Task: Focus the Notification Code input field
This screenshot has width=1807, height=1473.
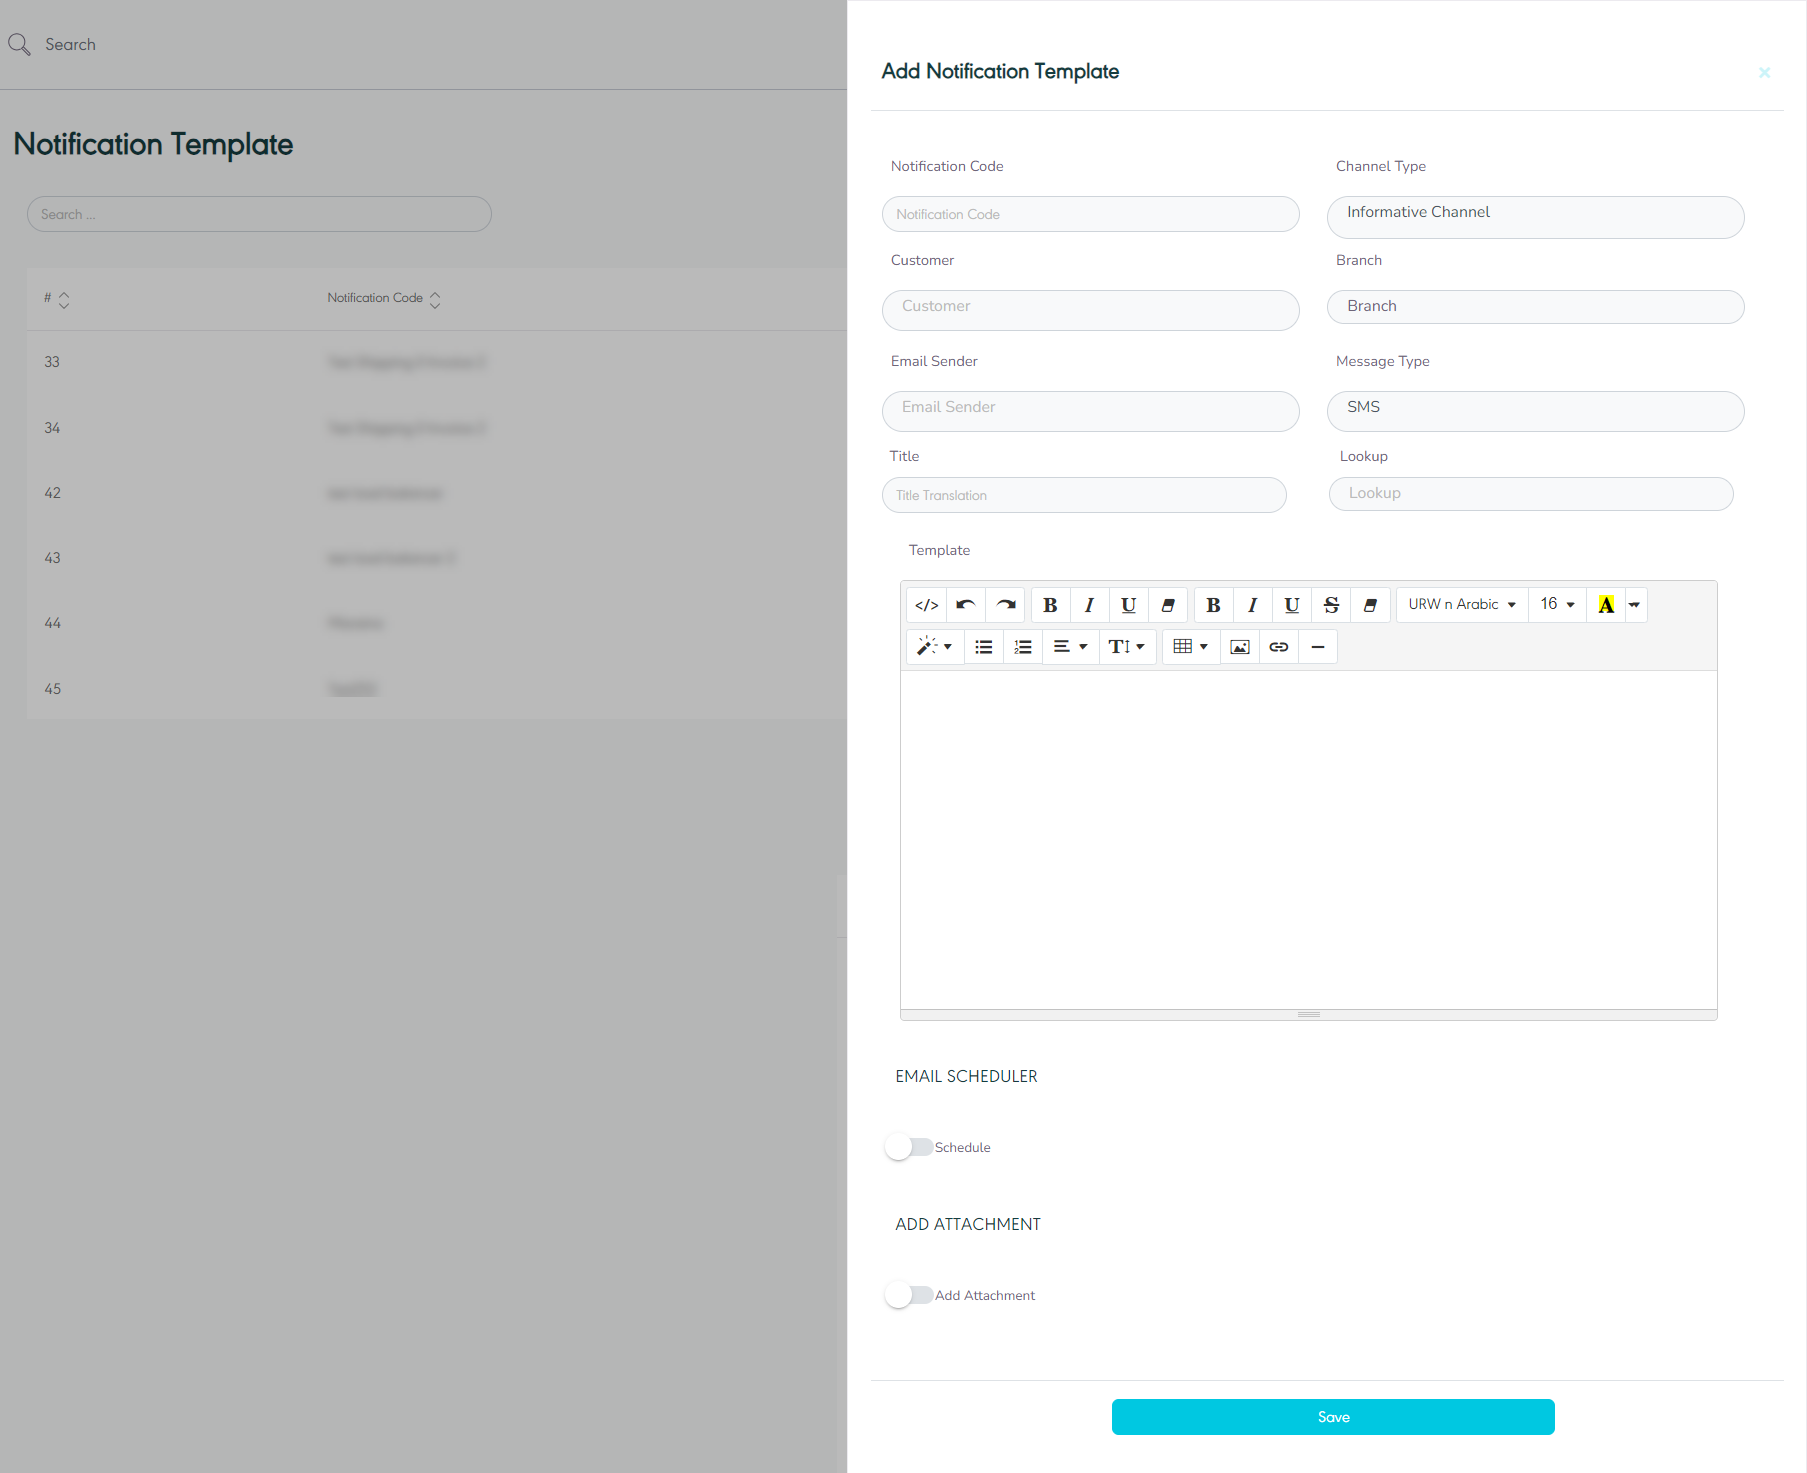Action: click(1090, 214)
